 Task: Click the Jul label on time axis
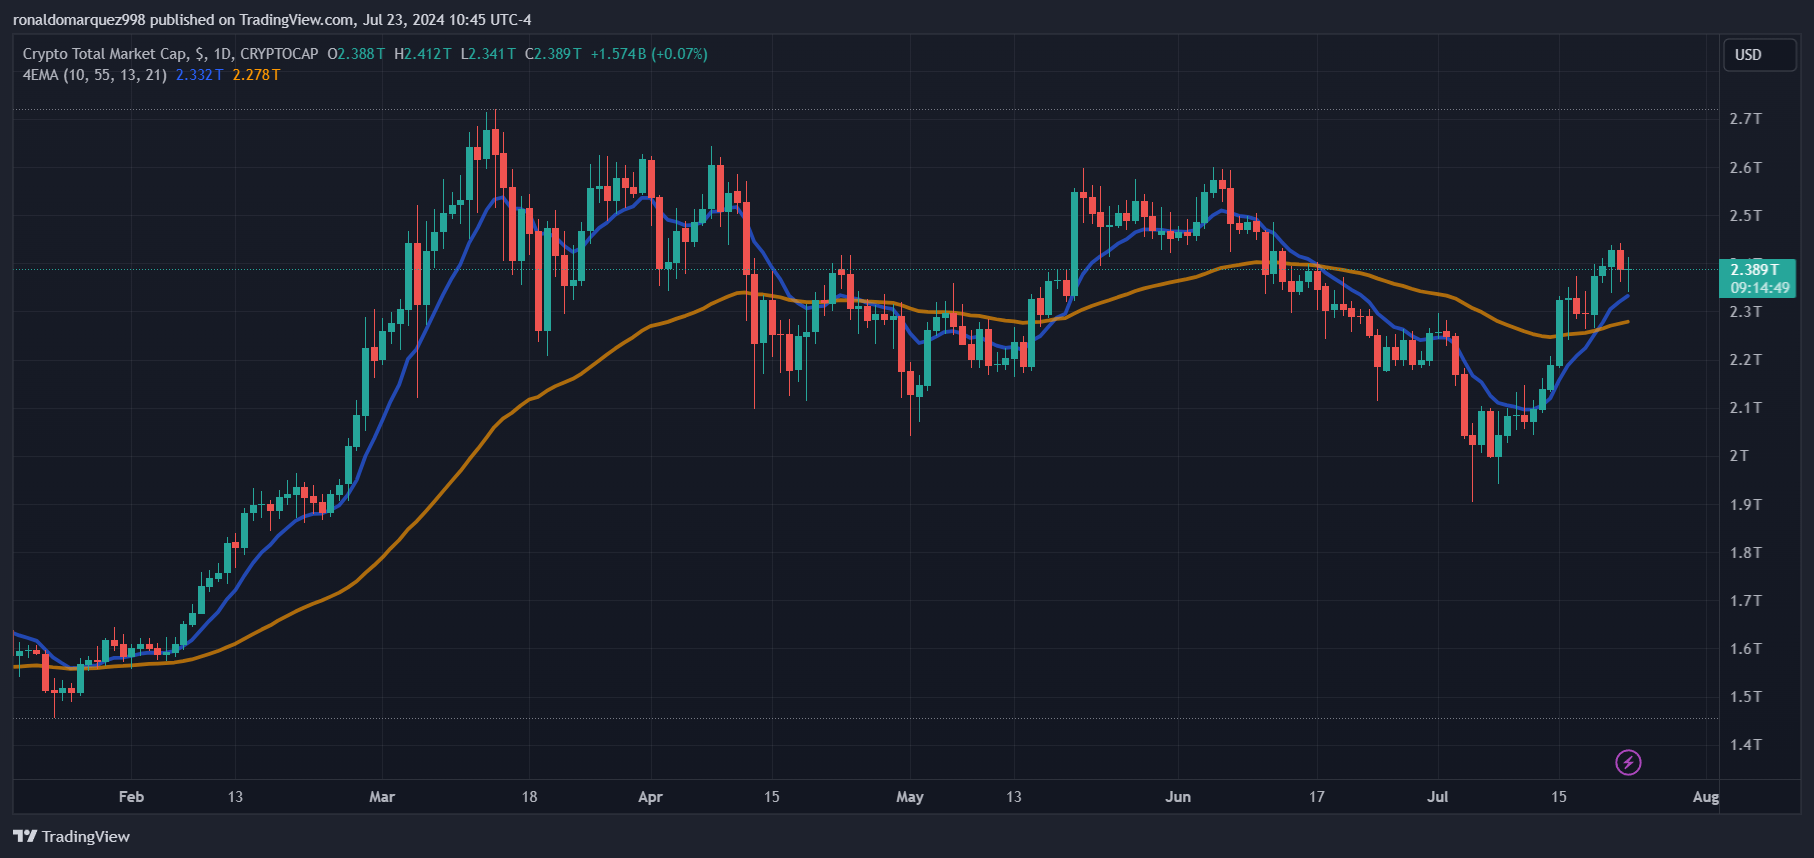(1438, 797)
